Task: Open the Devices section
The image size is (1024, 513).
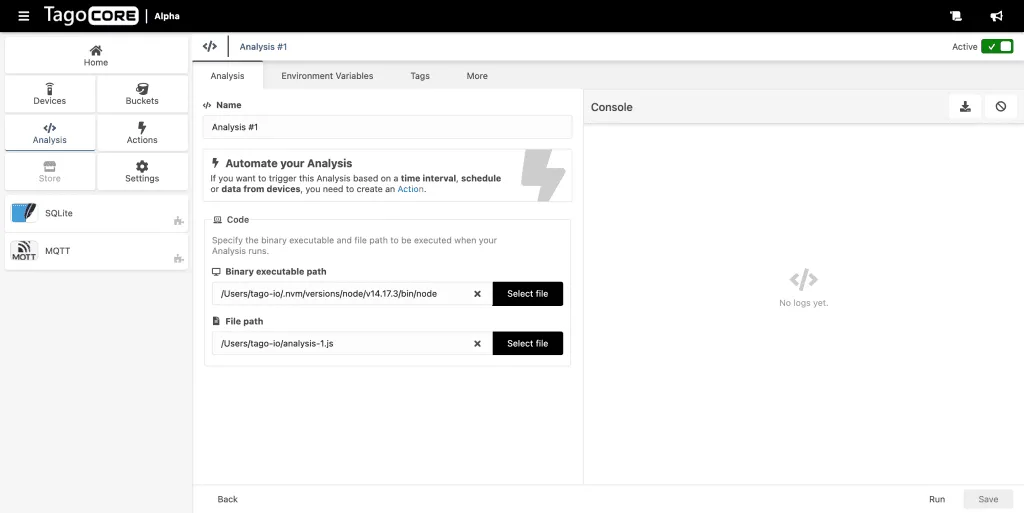Action: (50, 94)
